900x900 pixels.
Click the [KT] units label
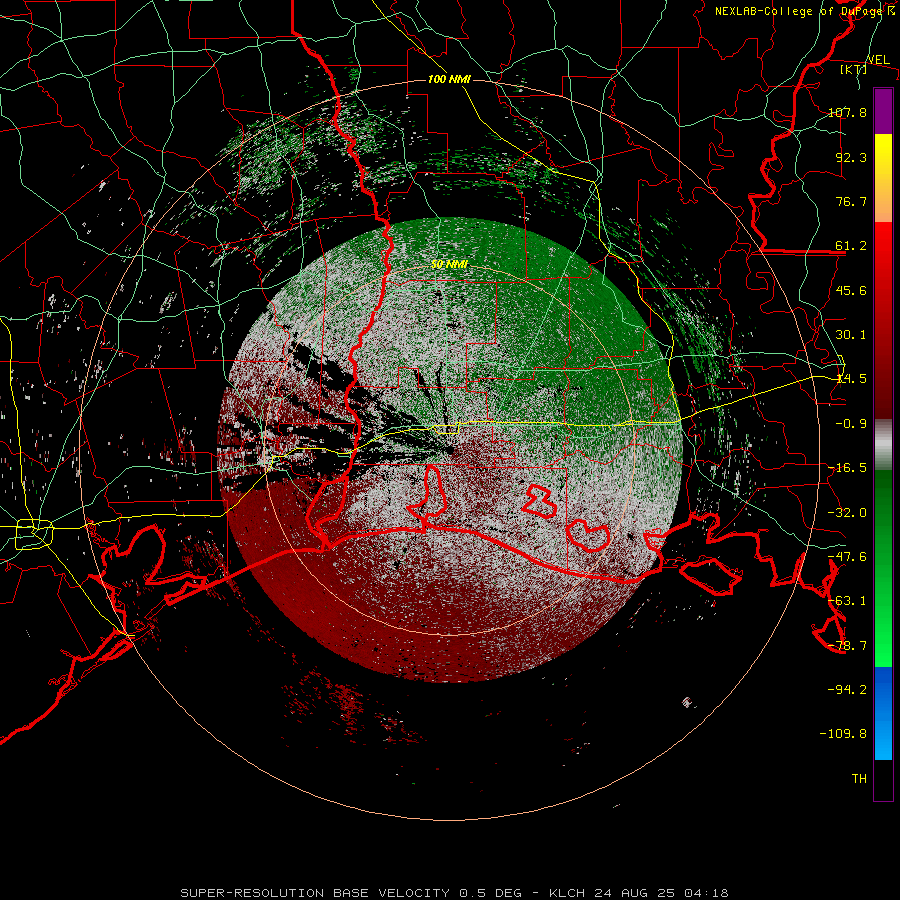tap(853, 69)
